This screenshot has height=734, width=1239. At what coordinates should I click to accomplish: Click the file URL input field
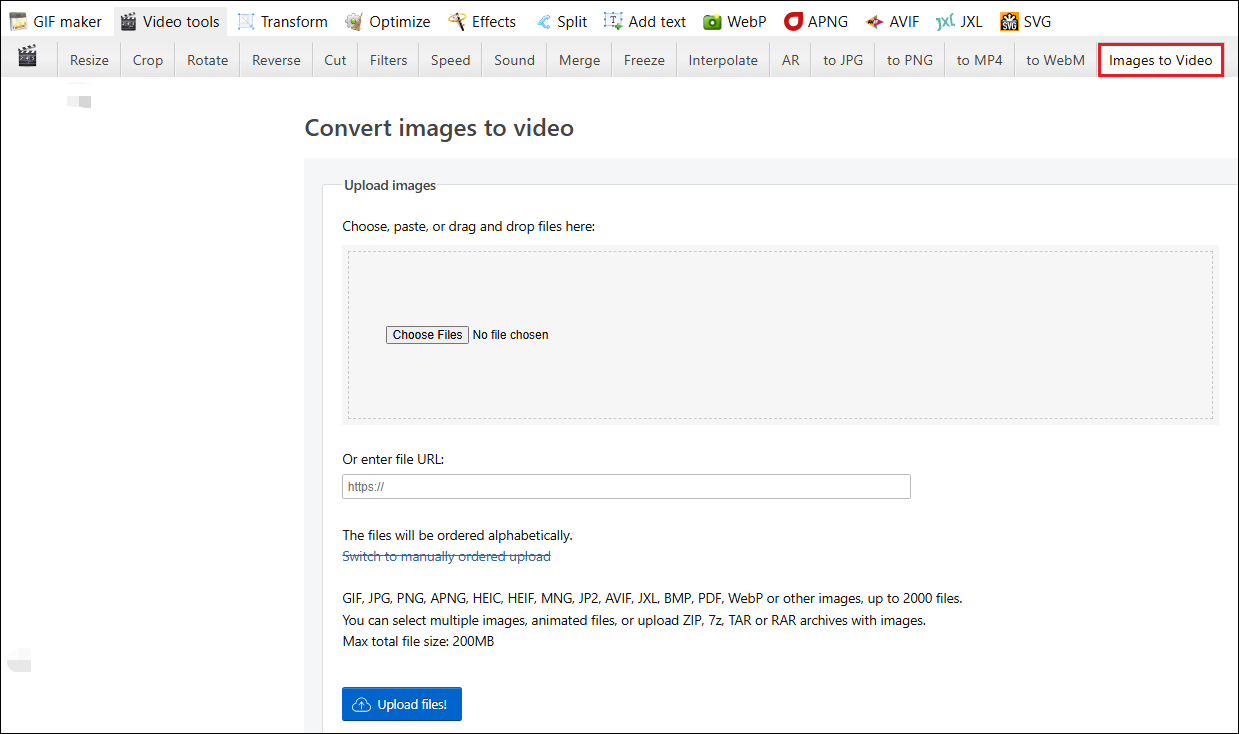pos(626,486)
